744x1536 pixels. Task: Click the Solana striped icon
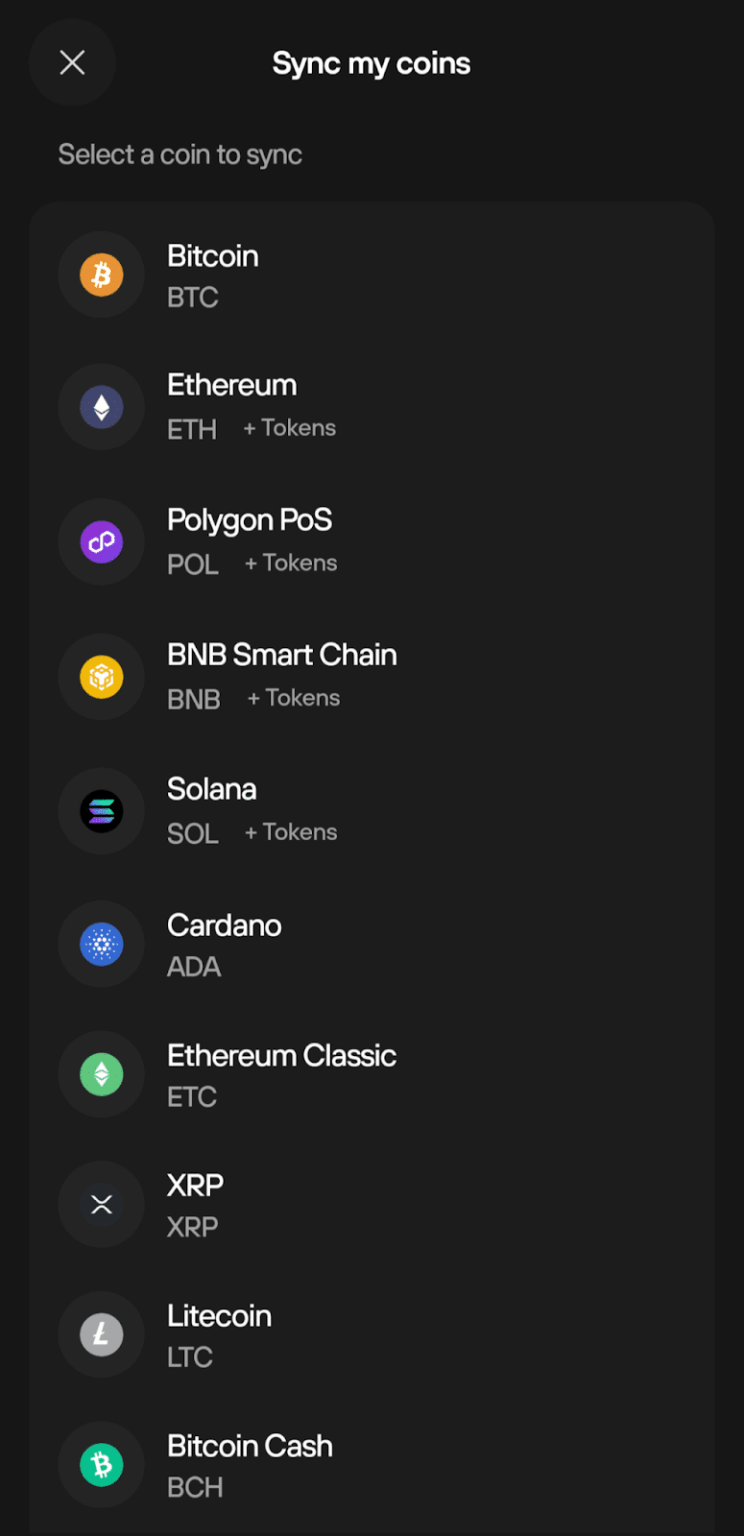tap(101, 811)
